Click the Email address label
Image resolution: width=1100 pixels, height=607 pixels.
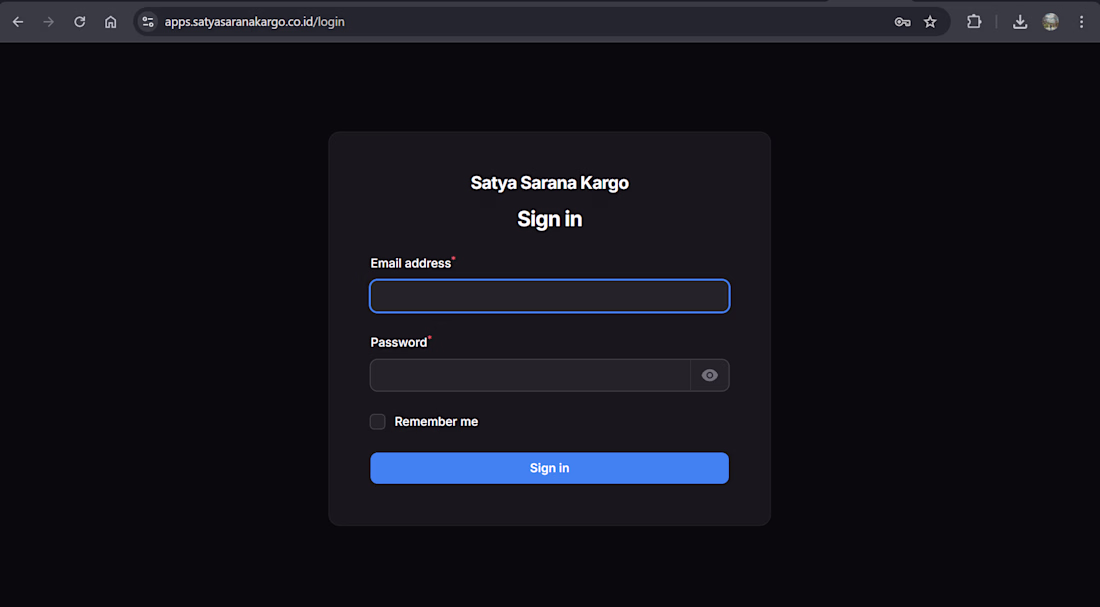410,263
